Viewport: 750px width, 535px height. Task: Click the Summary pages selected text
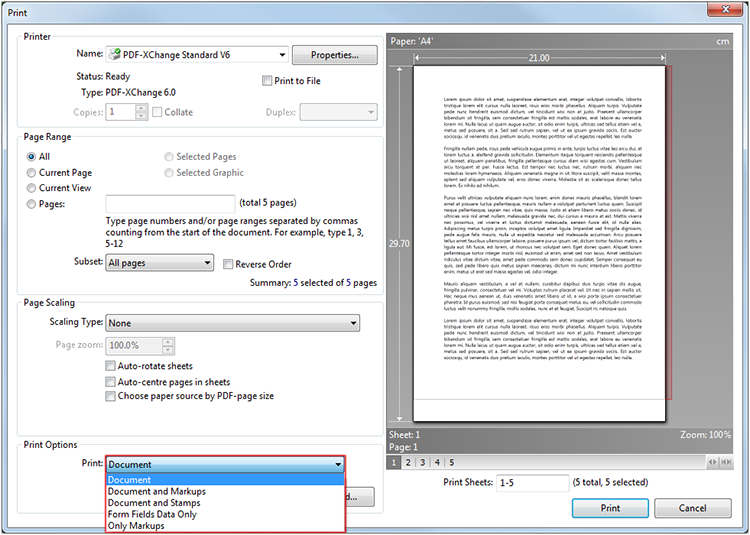tap(313, 283)
